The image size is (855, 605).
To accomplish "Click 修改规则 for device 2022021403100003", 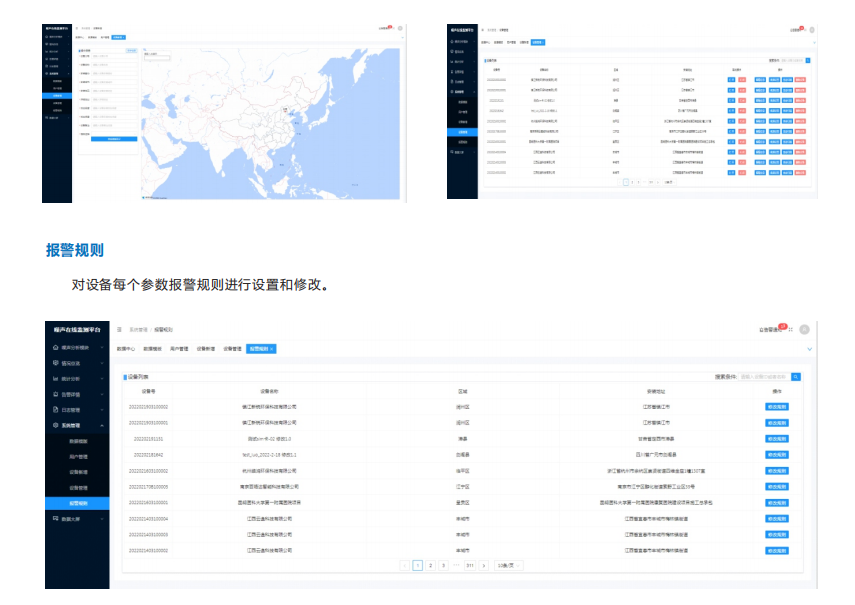I will coord(776,535).
